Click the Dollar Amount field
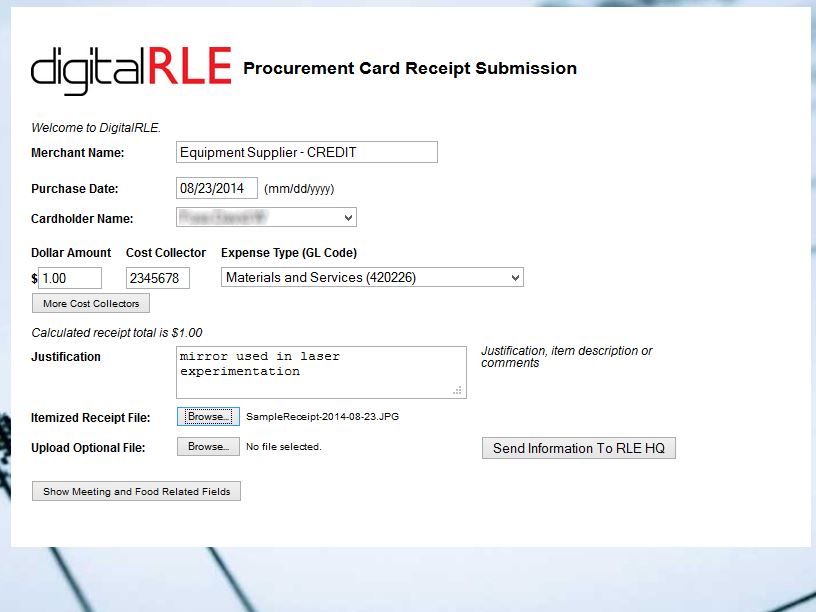The width and height of the screenshot is (816, 612). click(70, 278)
